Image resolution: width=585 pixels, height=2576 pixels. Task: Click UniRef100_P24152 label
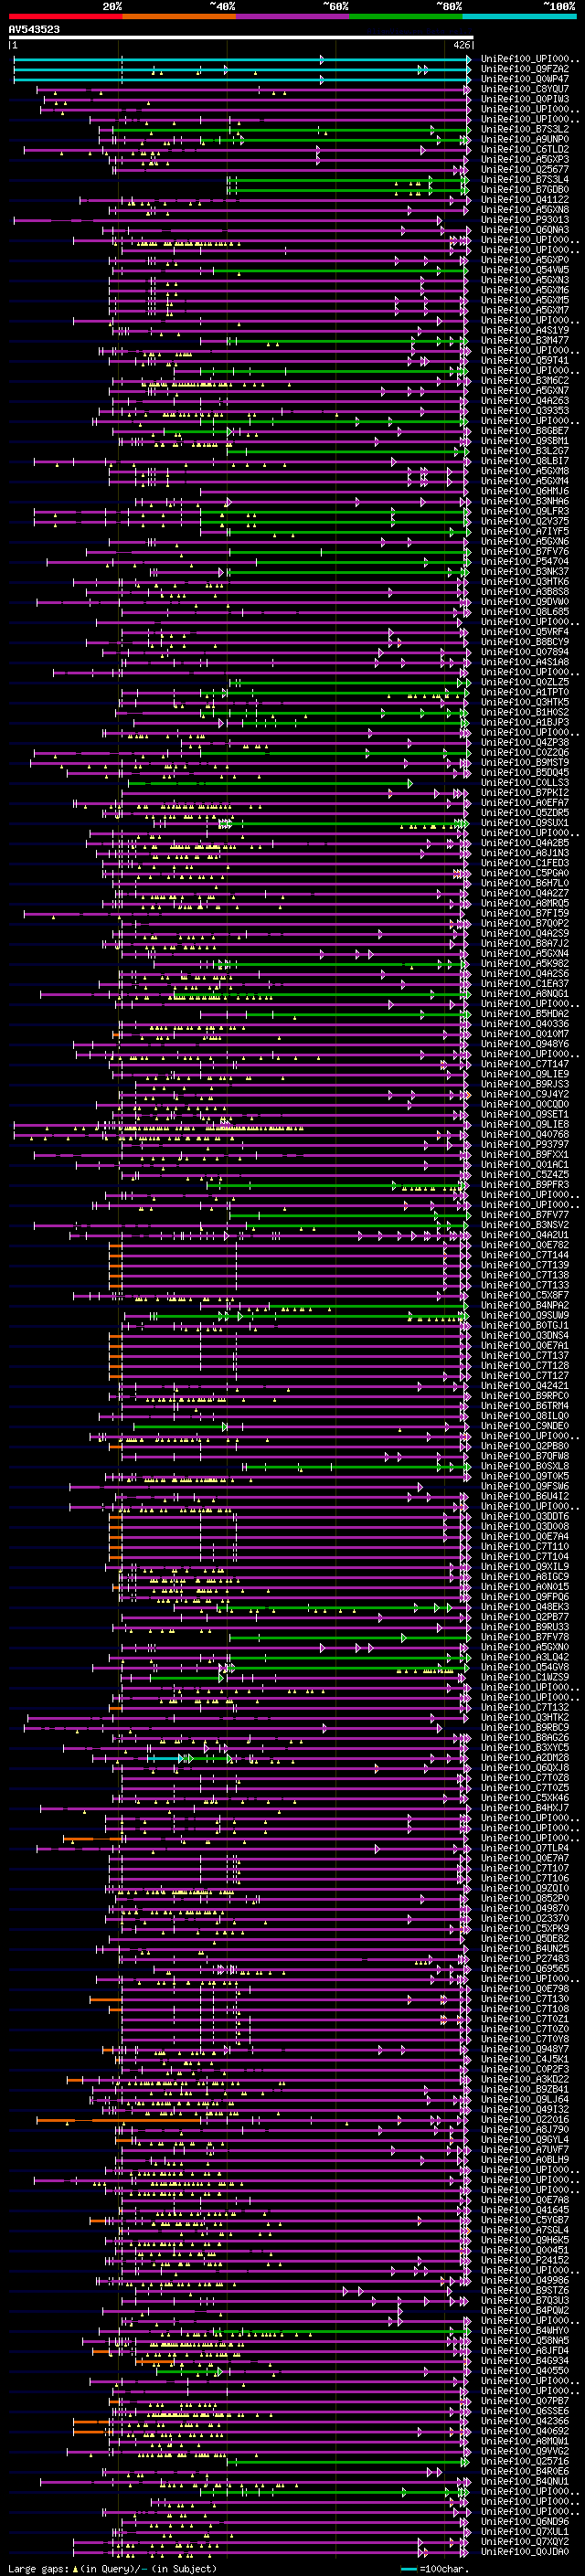(x=525, y=2260)
